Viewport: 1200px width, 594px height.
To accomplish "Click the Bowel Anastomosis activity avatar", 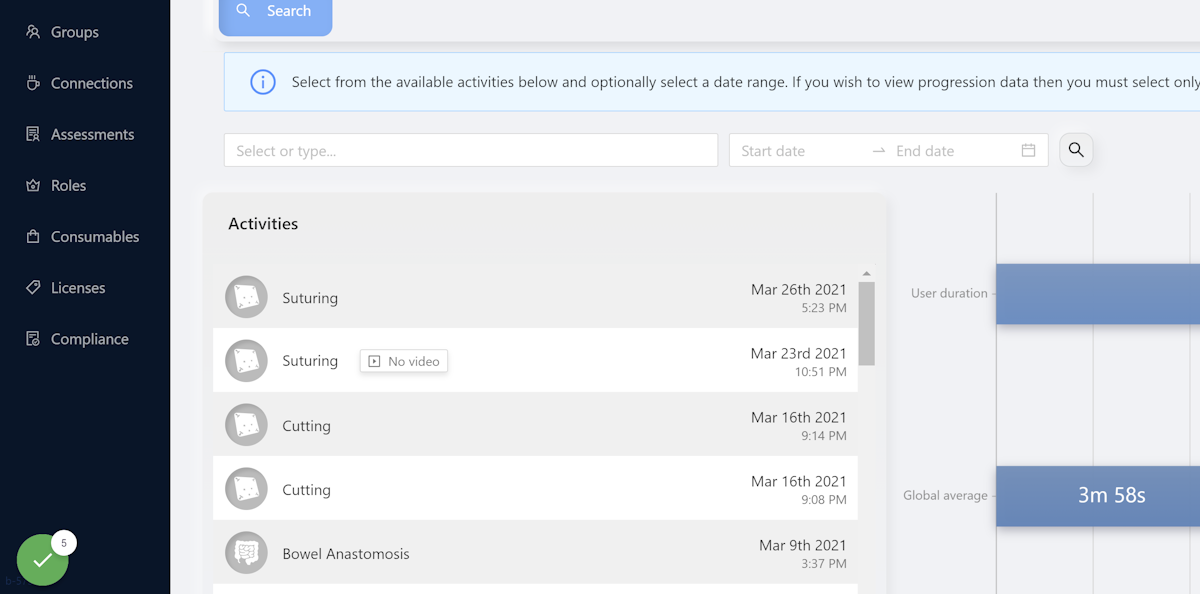I will coord(246,553).
